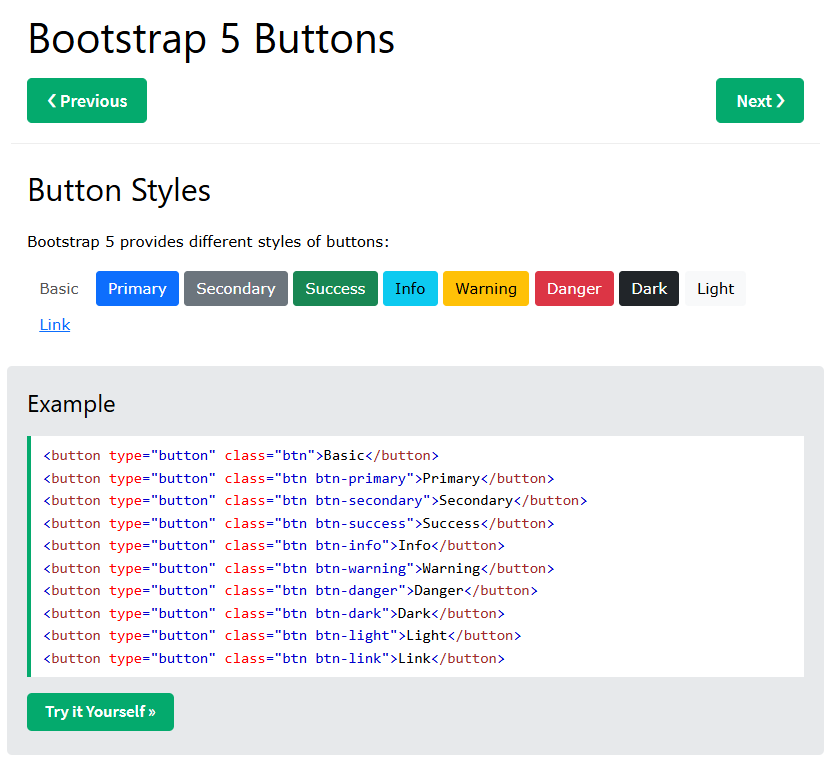This screenshot has height=767, width=829.
Task: Click the Example heading
Action: tap(71, 404)
